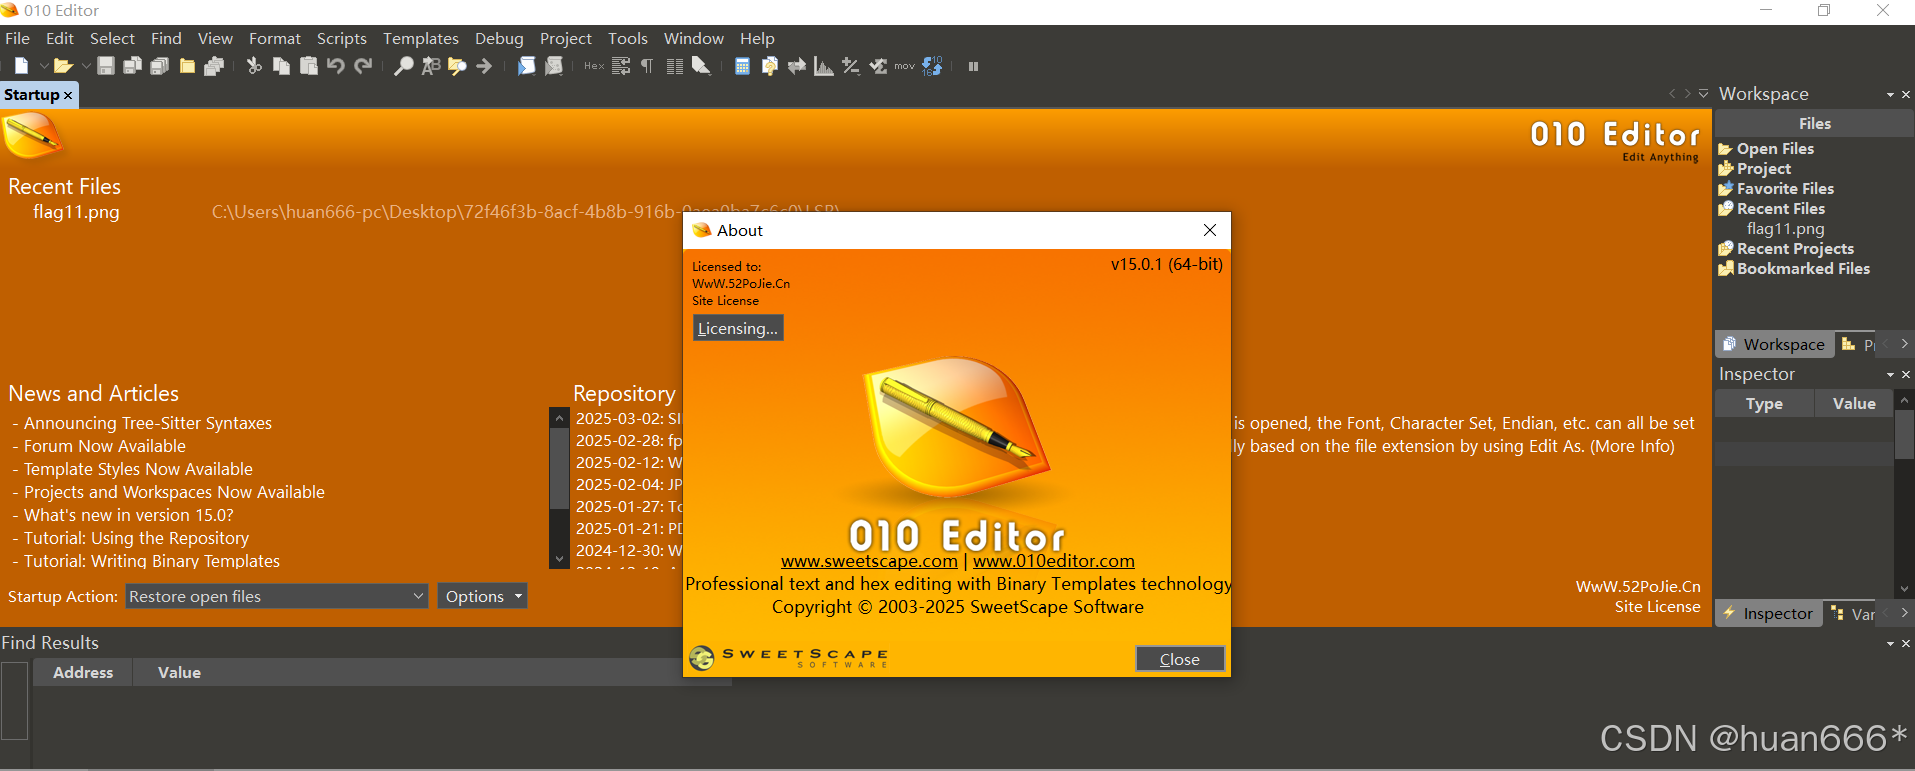Select Favorite Files in Workspace

click(x=1785, y=188)
